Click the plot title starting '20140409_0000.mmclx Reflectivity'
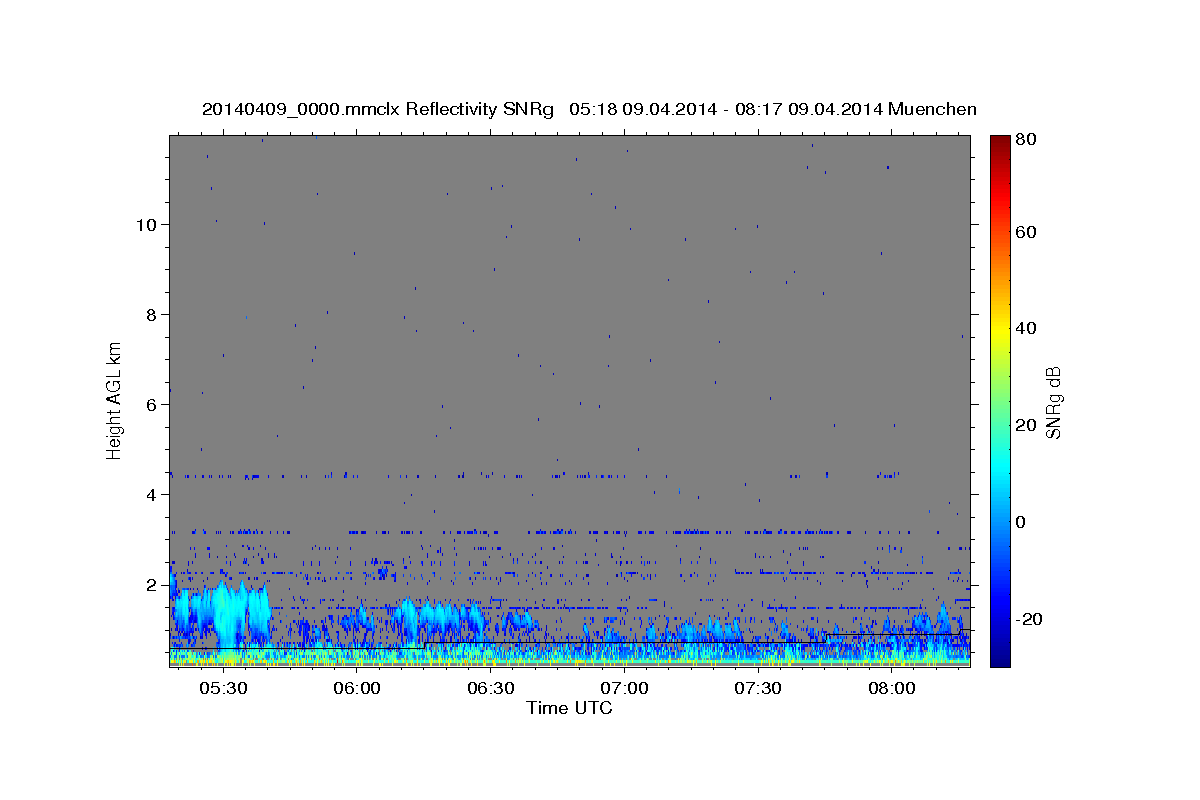This screenshot has height=800, width=1200. point(589,109)
